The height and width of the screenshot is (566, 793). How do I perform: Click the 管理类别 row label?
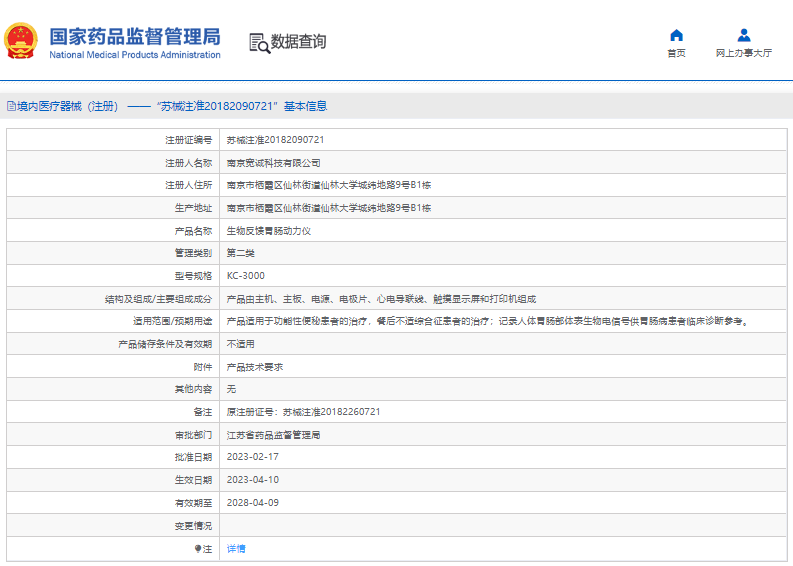pos(193,253)
